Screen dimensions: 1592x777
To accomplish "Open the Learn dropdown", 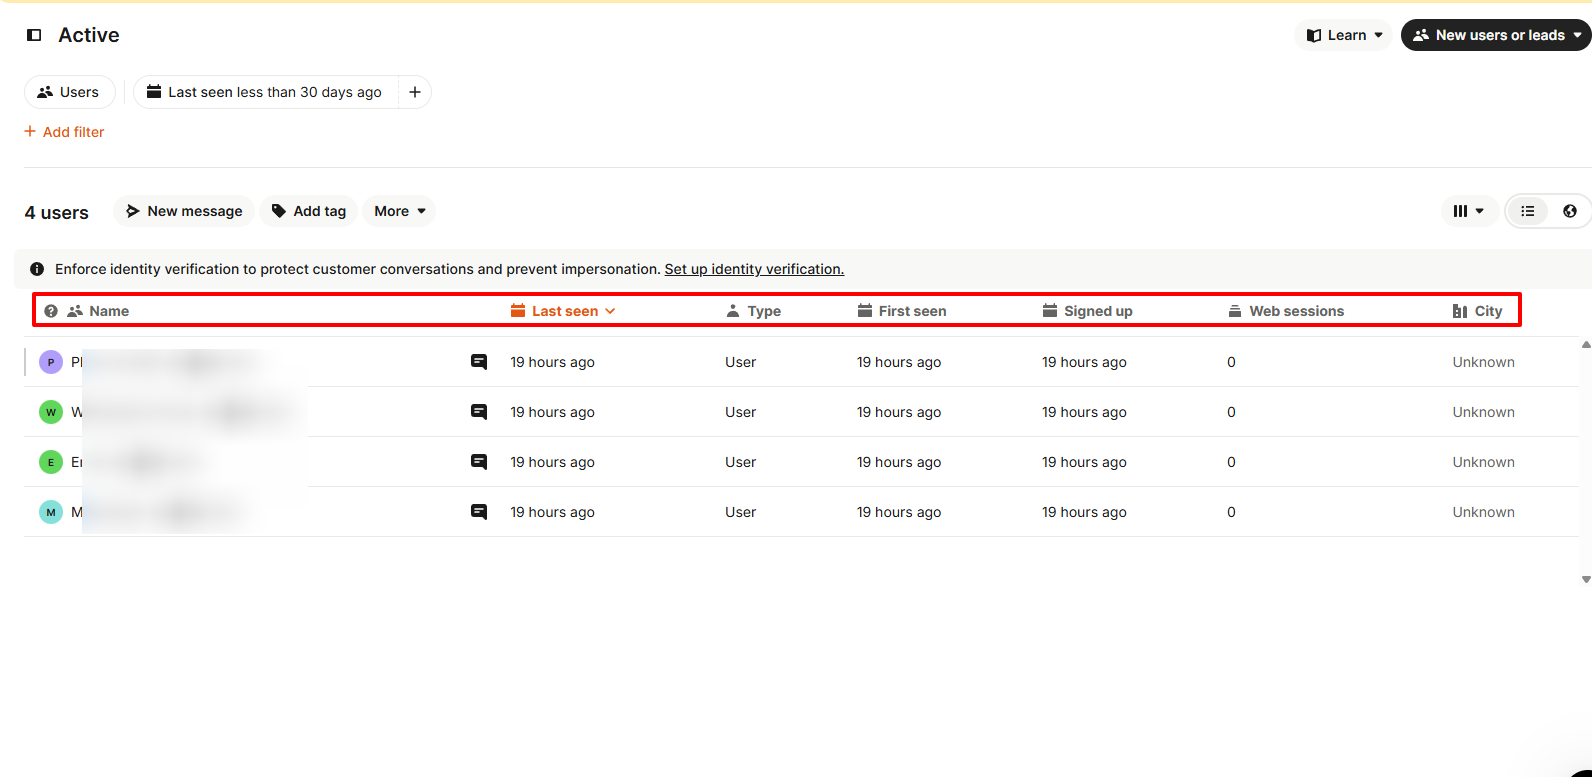I will tap(1343, 35).
